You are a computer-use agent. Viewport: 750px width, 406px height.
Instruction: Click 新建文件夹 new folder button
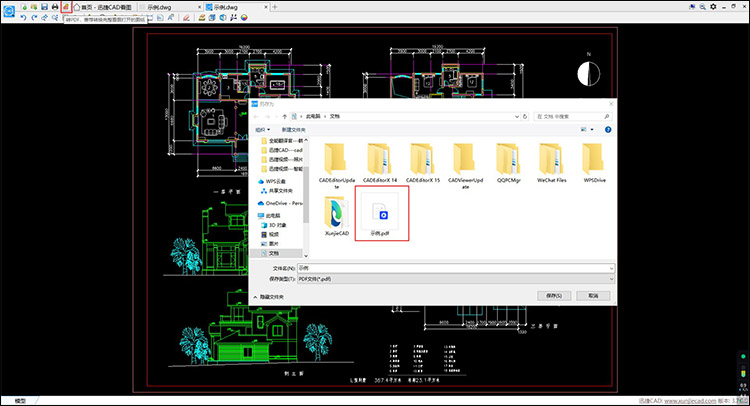[x=293, y=130]
